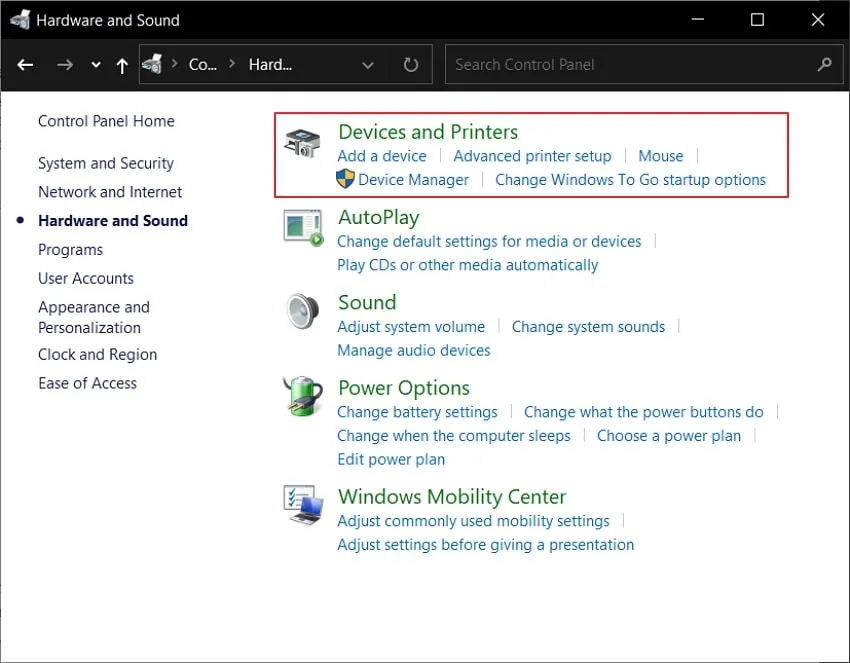Open System and Security category
Screen dimensions: 850x663
[106, 163]
